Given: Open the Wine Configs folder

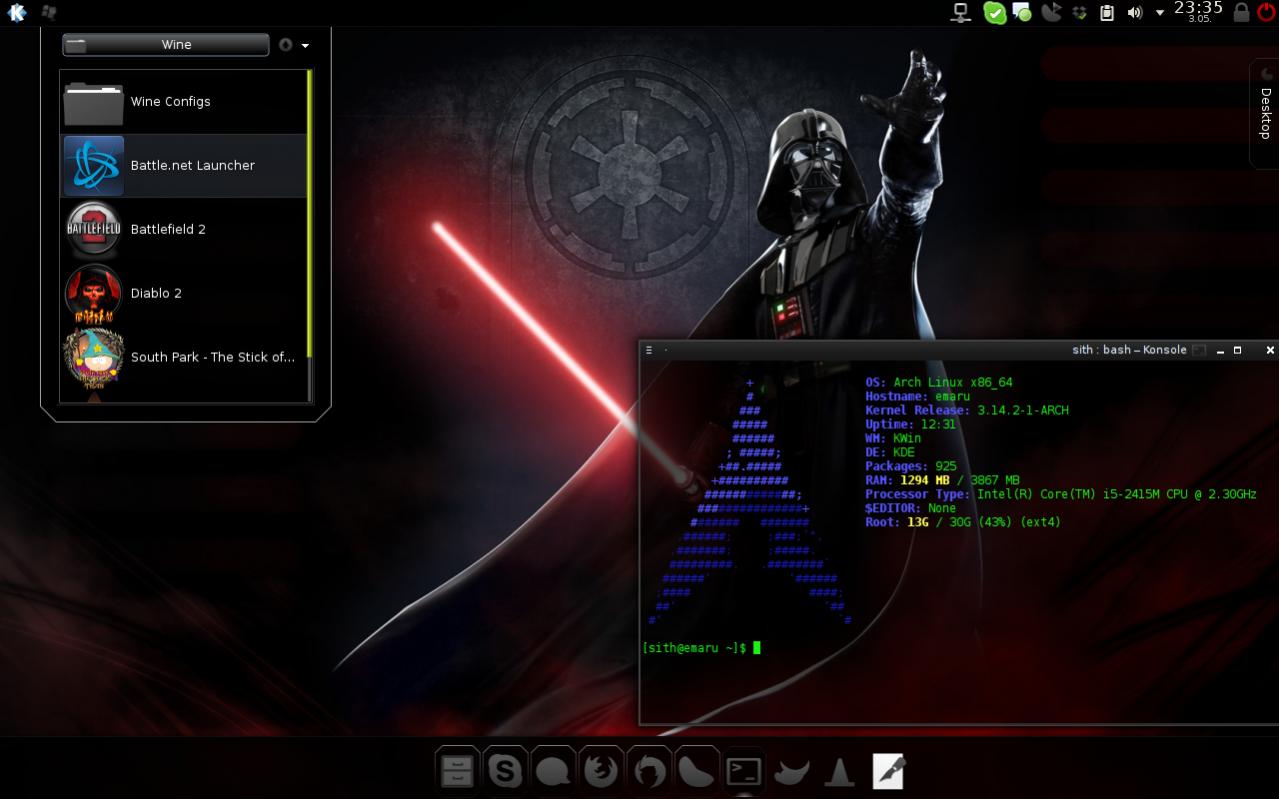Looking at the screenshot, I should tap(184, 102).
